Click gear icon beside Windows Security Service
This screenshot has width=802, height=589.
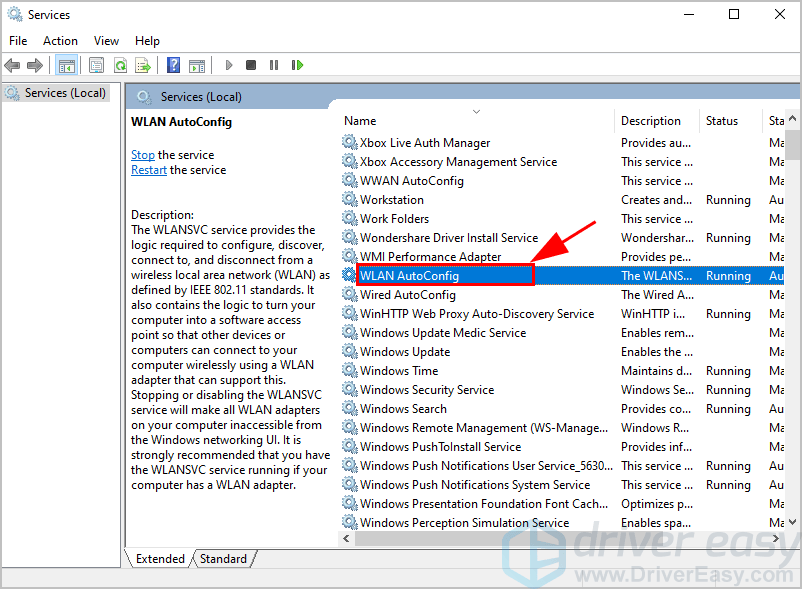click(x=350, y=390)
